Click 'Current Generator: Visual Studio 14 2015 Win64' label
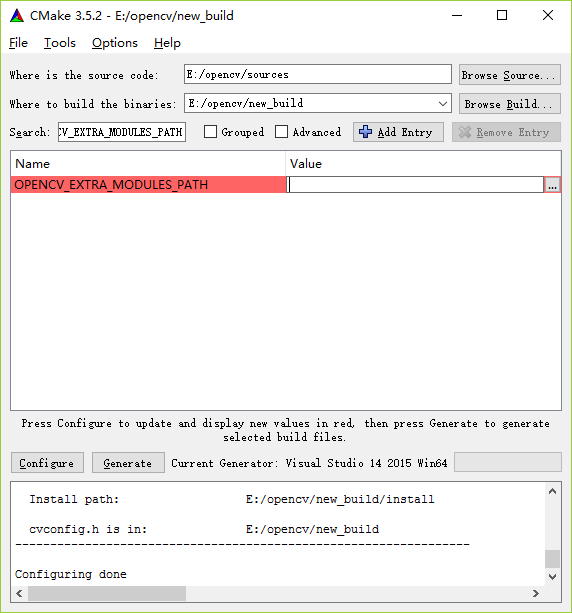 309,463
